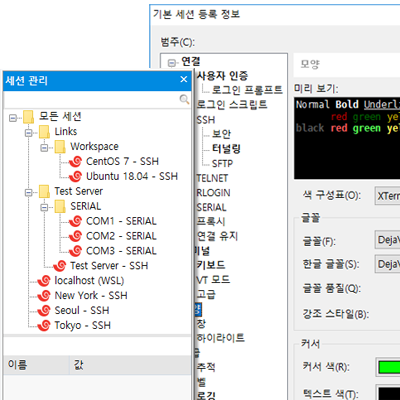Click the SERIAL folder icon in session tree
The image size is (400, 400).
(60, 206)
